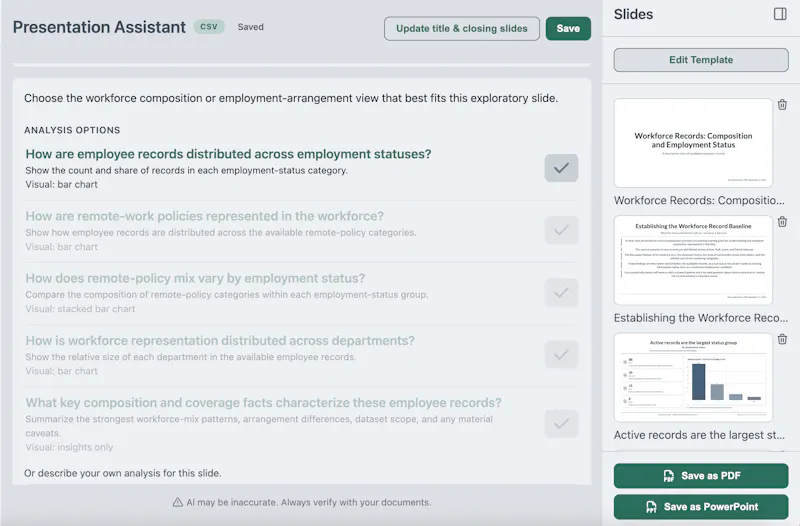The width and height of the screenshot is (800, 526).
Task: Check the key composition facts option
Action: click(x=561, y=424)
